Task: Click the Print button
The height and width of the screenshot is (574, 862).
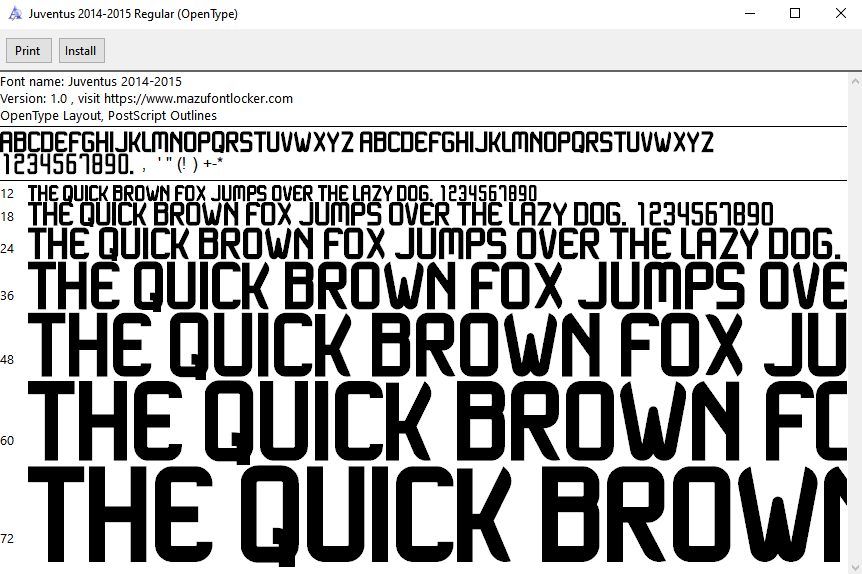Action: pos(28,51)
